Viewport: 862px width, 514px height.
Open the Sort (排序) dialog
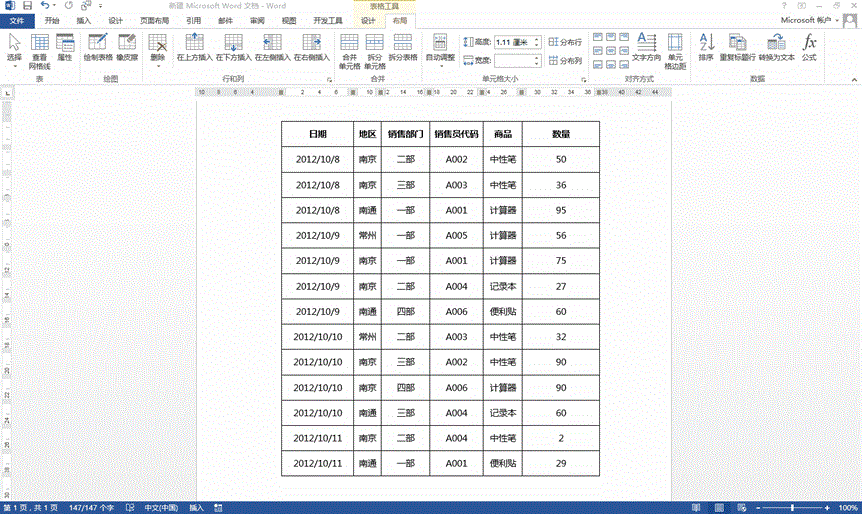point(706,46)
